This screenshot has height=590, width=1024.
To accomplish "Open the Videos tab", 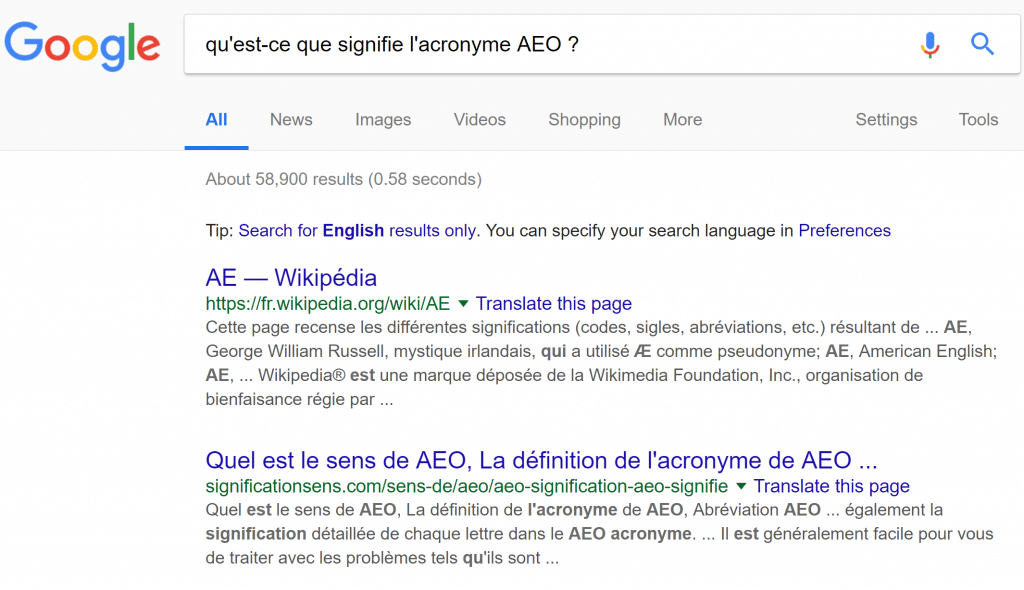I will pos(479,120).
